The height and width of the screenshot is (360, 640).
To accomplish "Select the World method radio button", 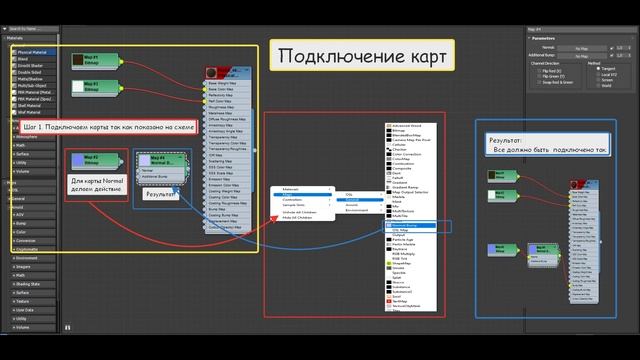I will point(598,86).
